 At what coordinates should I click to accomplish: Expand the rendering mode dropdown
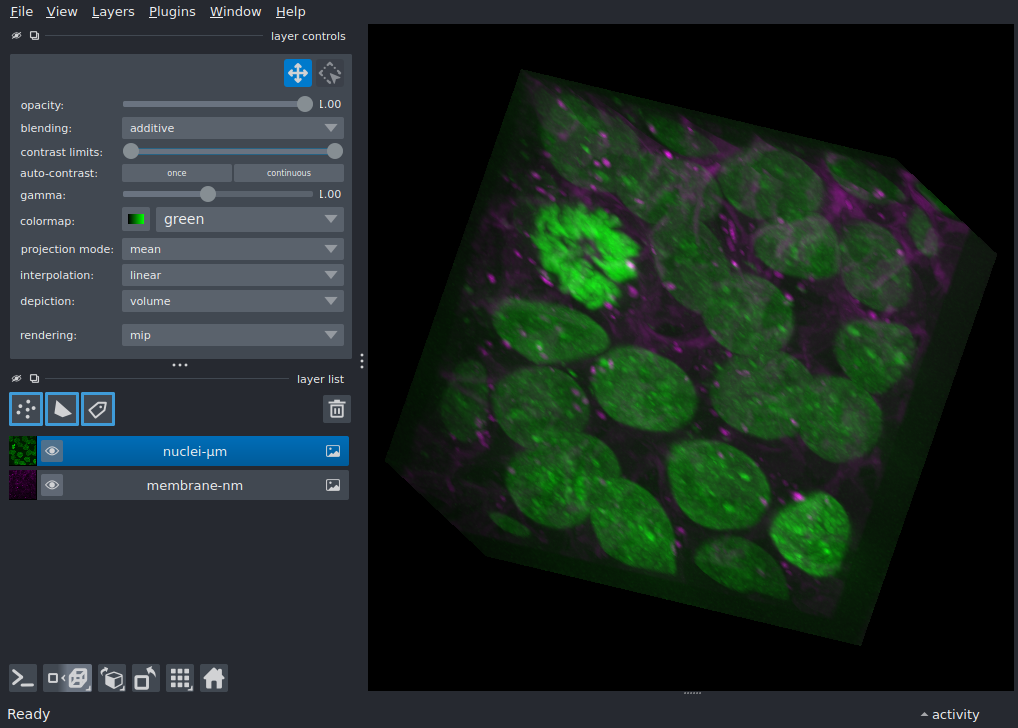pos(232,335)
